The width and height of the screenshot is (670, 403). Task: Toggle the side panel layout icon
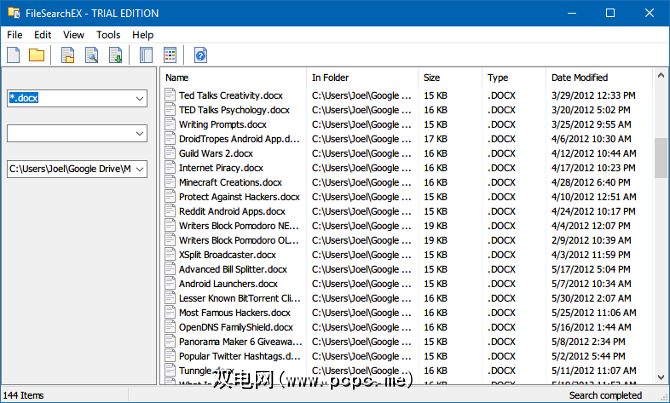pos(146,55)
